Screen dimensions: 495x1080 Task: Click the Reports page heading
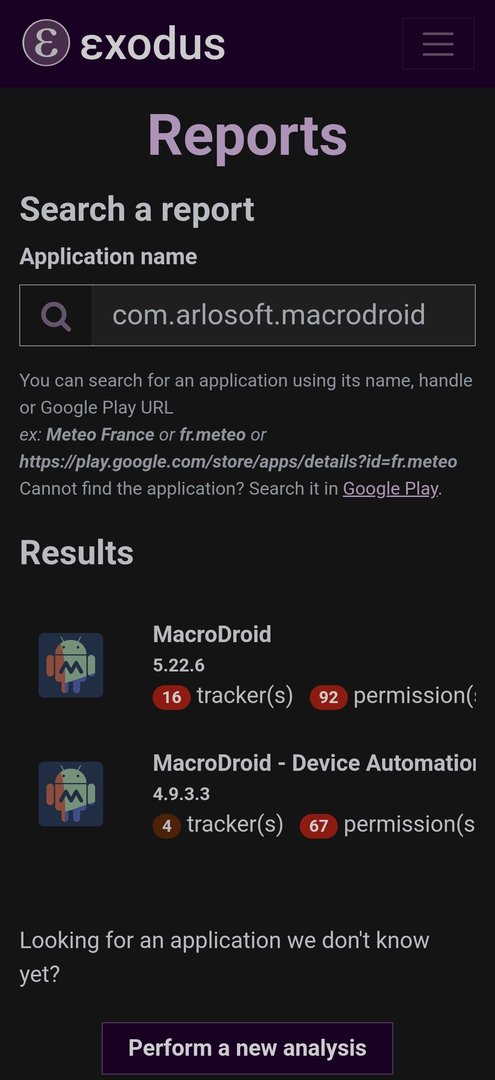(x=248, y=135)
